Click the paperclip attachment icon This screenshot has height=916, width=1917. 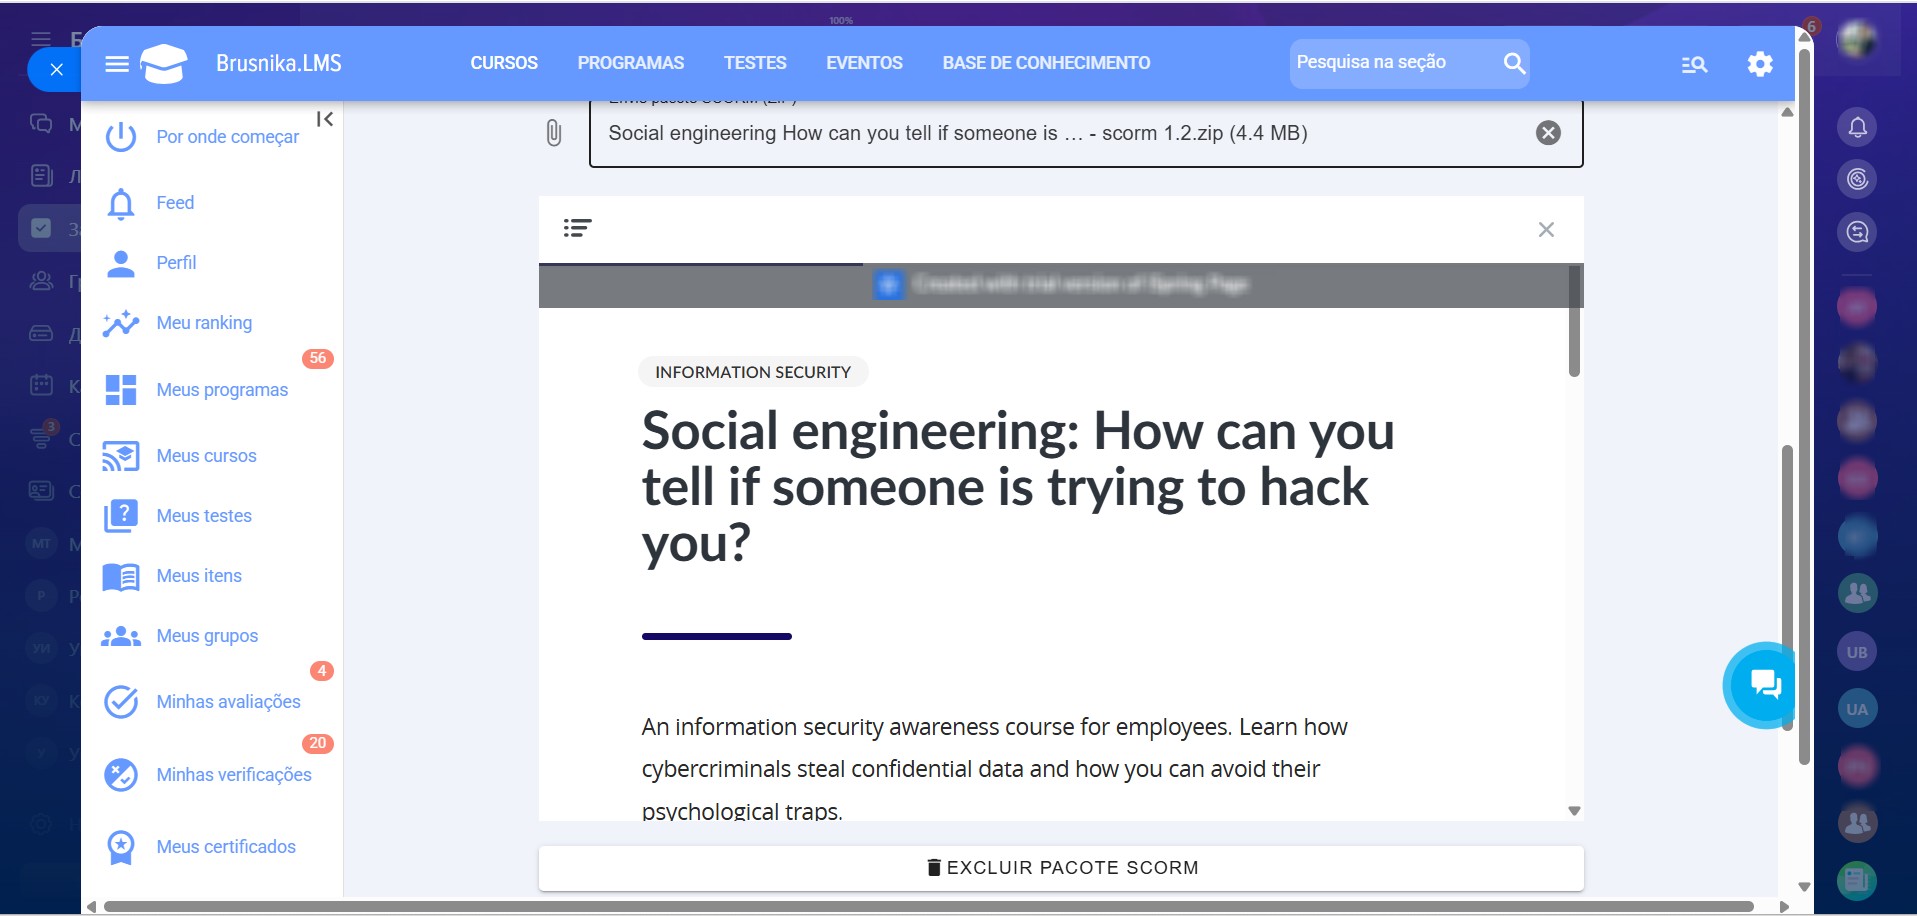(x=554, y=133)
